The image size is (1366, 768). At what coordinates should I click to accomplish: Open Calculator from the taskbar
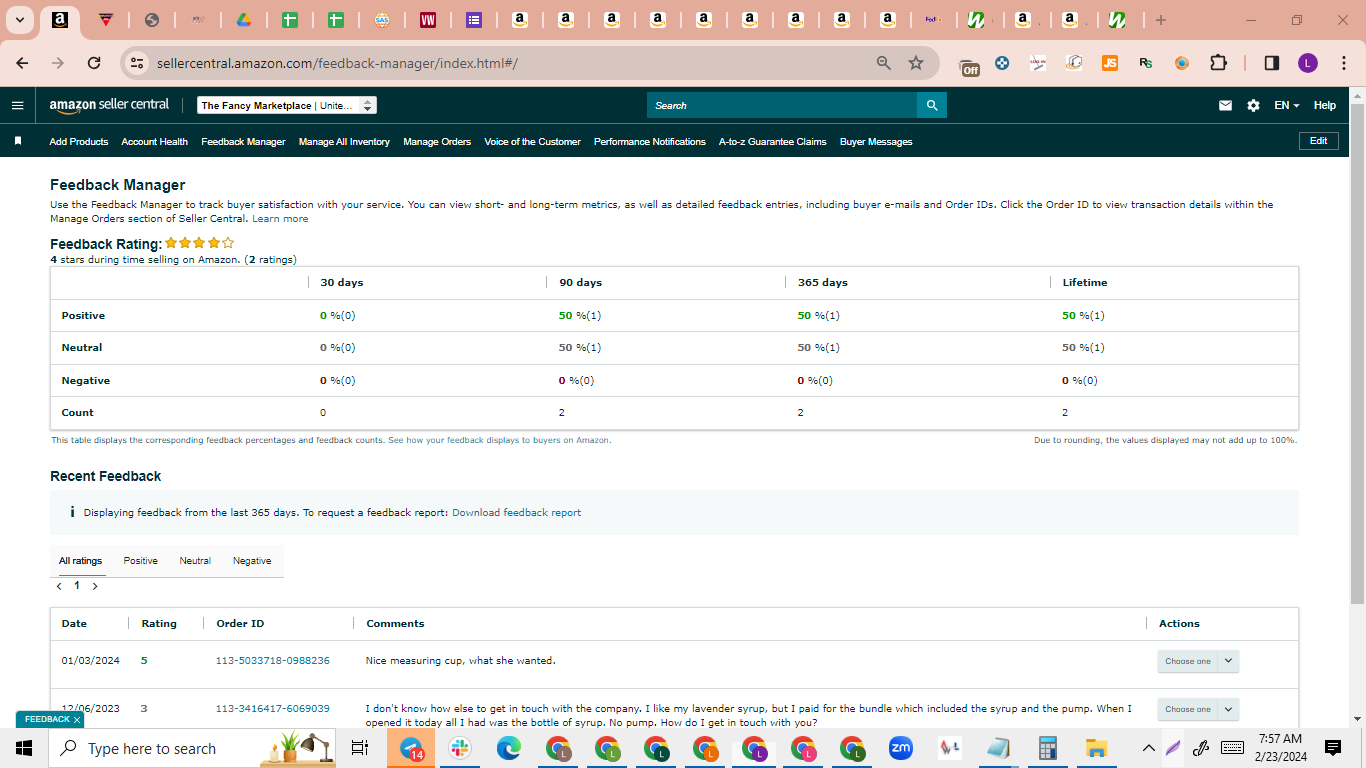[1048, 748]
